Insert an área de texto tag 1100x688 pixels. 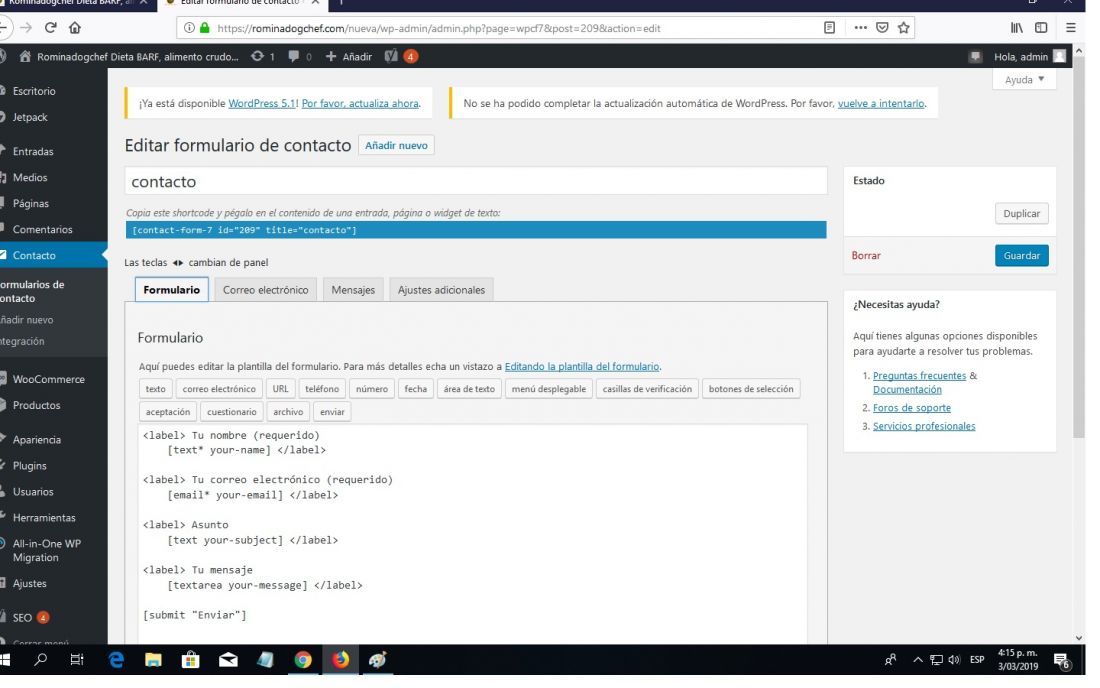click(469, 389)
